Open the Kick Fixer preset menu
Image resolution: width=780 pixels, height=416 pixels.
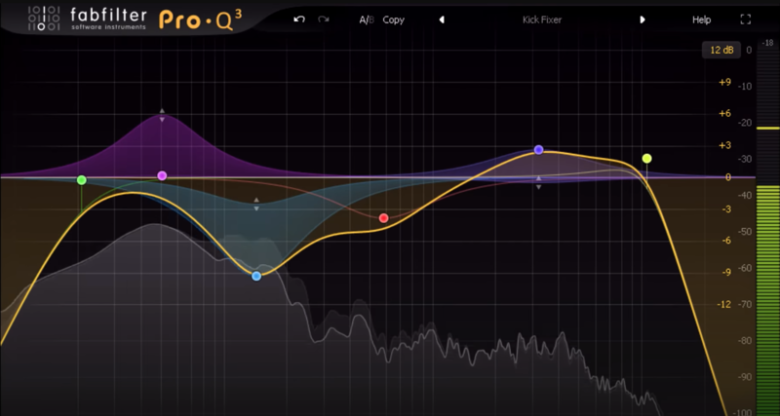point(542,20)
